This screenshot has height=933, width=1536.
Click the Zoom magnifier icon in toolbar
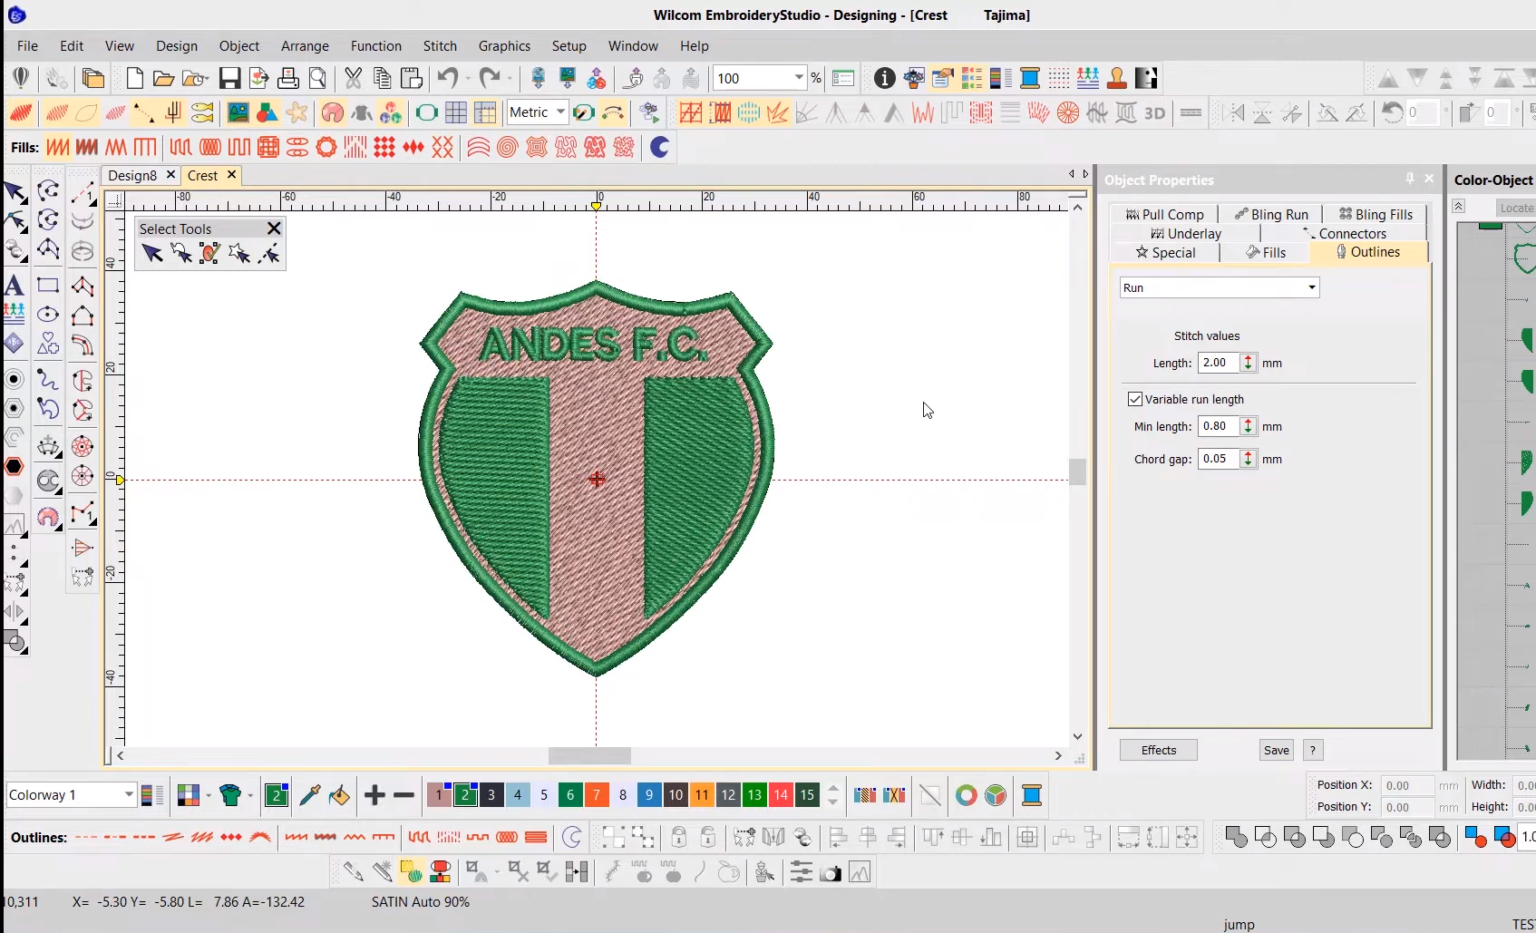pos(318,77)
